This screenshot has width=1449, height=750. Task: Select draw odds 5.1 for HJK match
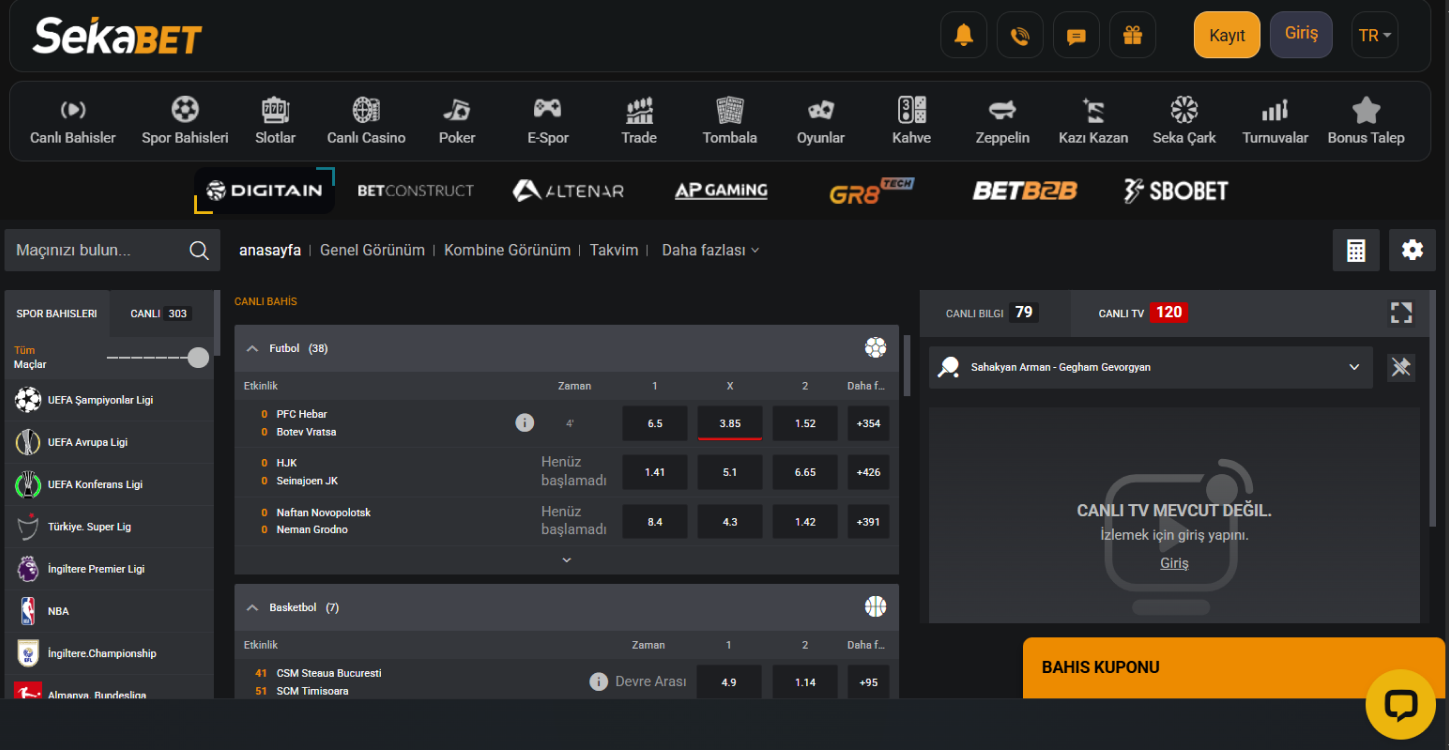click(730, 472)
